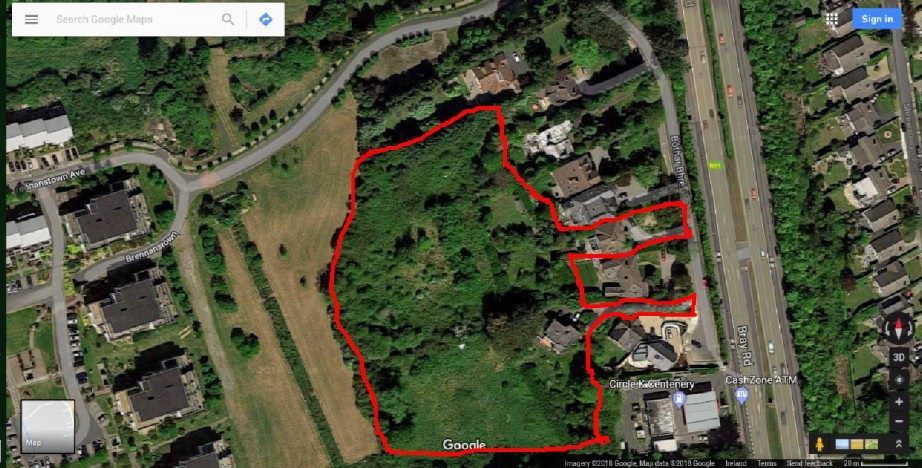Screen dimensions: 922x468
Task: Expand the imagery strip with double chevron
Action: point(898,444)
